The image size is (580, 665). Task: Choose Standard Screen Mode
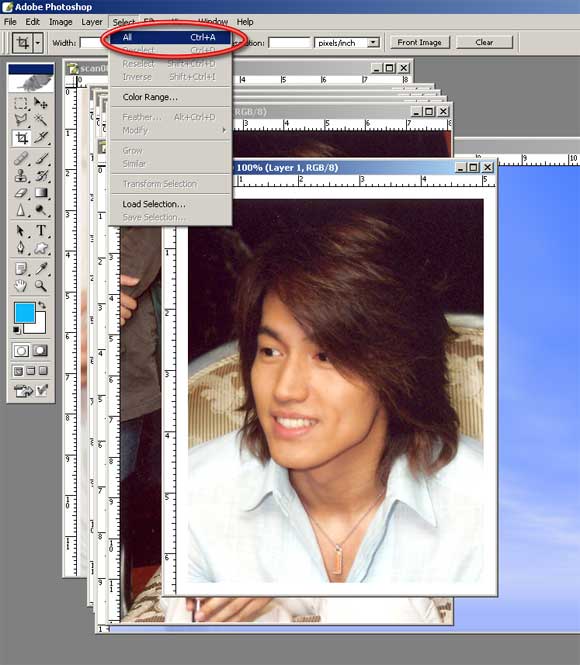coord(18,371)
